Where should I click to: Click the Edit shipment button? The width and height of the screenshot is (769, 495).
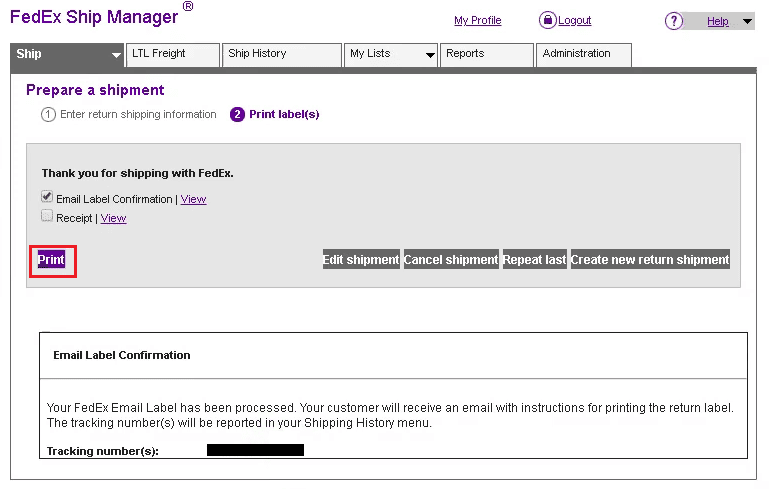(x=361, y=260)
